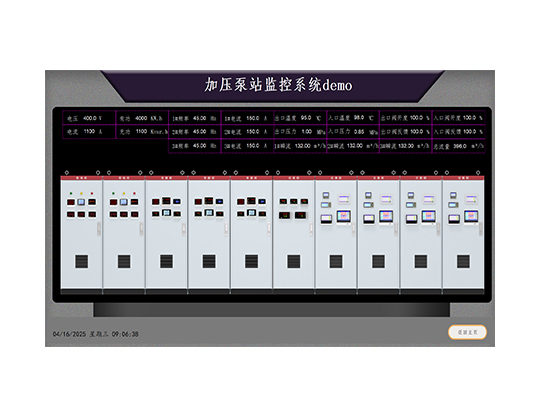Select the ventilation grille on the sixth cabinet
The width and height of the screenshot is (540, 410).
(294, 262)
